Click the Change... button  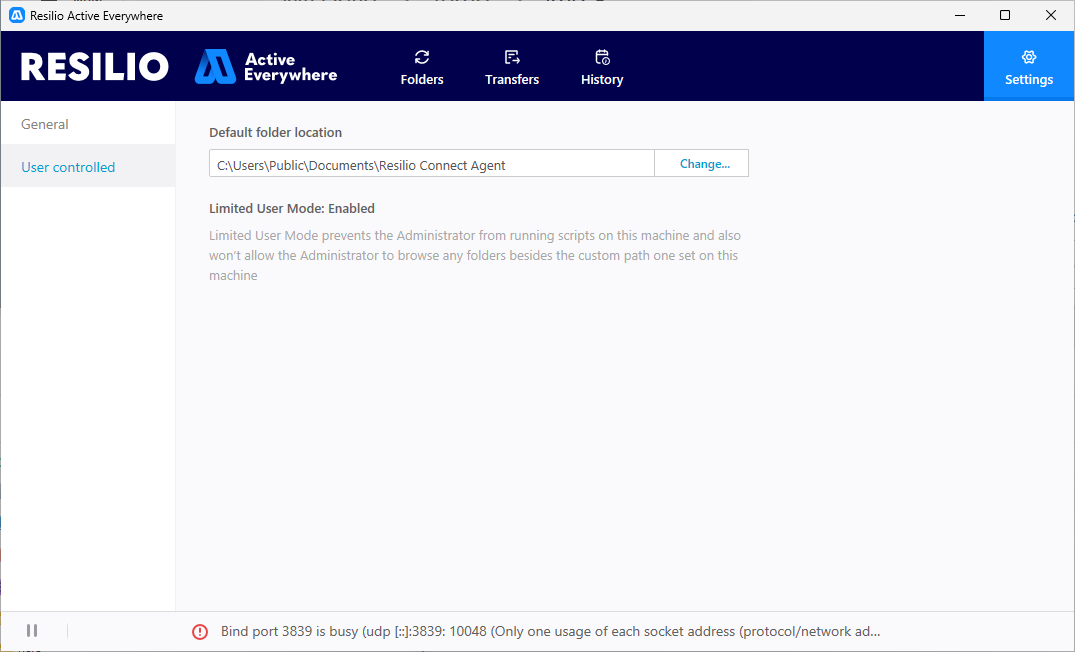click(704, 164)
